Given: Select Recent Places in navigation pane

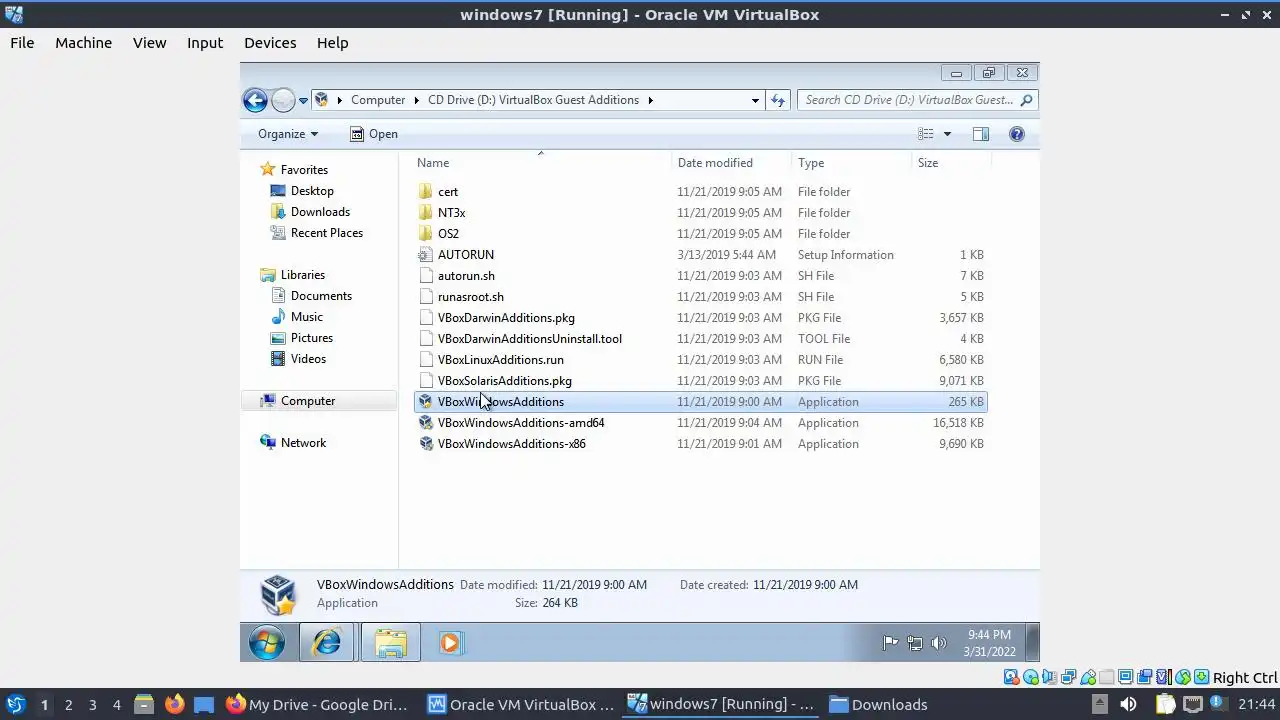Looking at the screenshot, I should (327, 233).
